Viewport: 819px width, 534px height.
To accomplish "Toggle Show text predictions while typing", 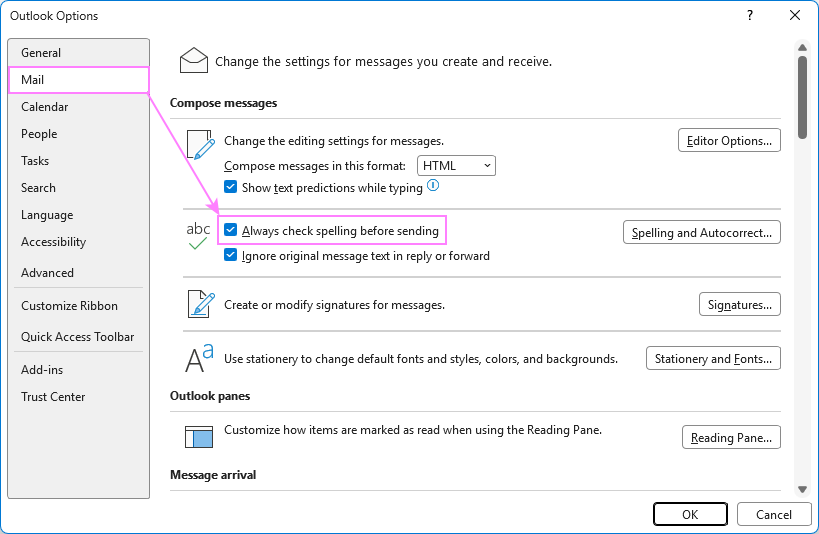I will click(230, 187).
